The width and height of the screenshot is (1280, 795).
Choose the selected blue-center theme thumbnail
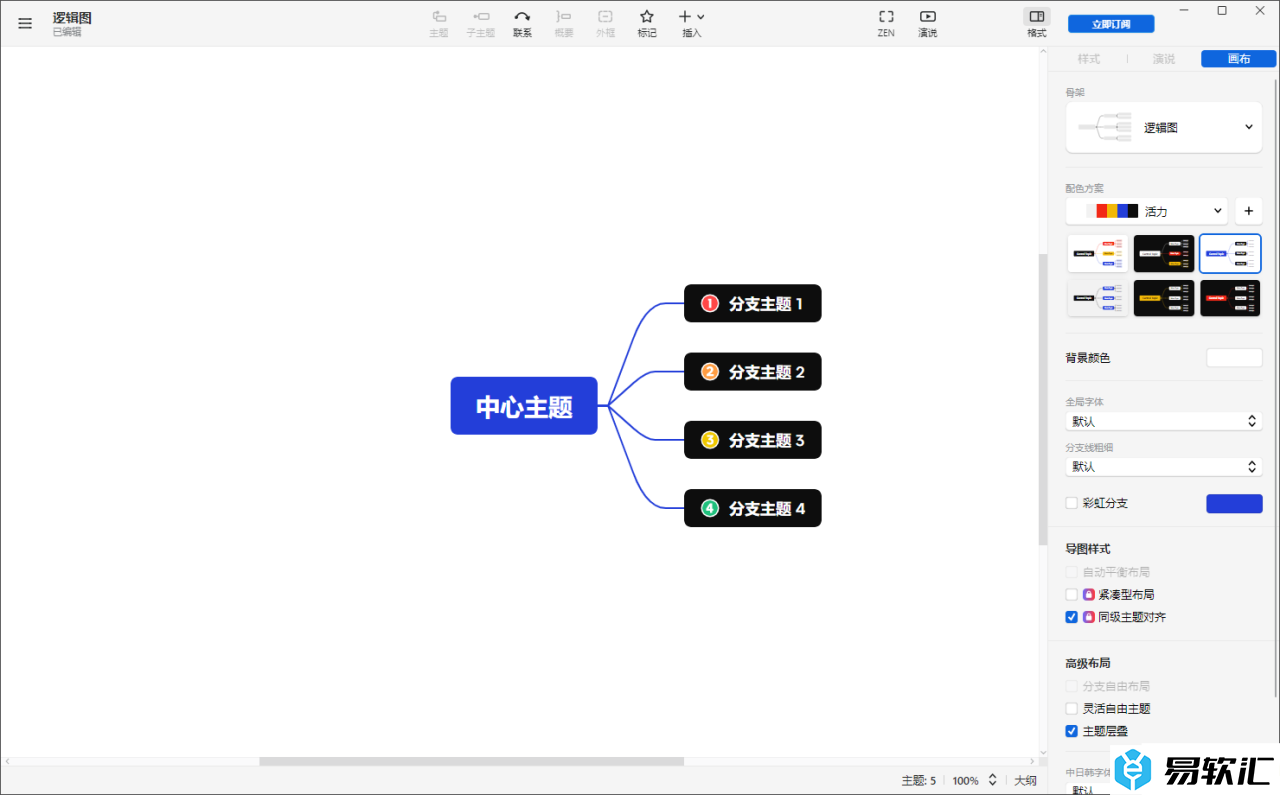click(1230, 254)
